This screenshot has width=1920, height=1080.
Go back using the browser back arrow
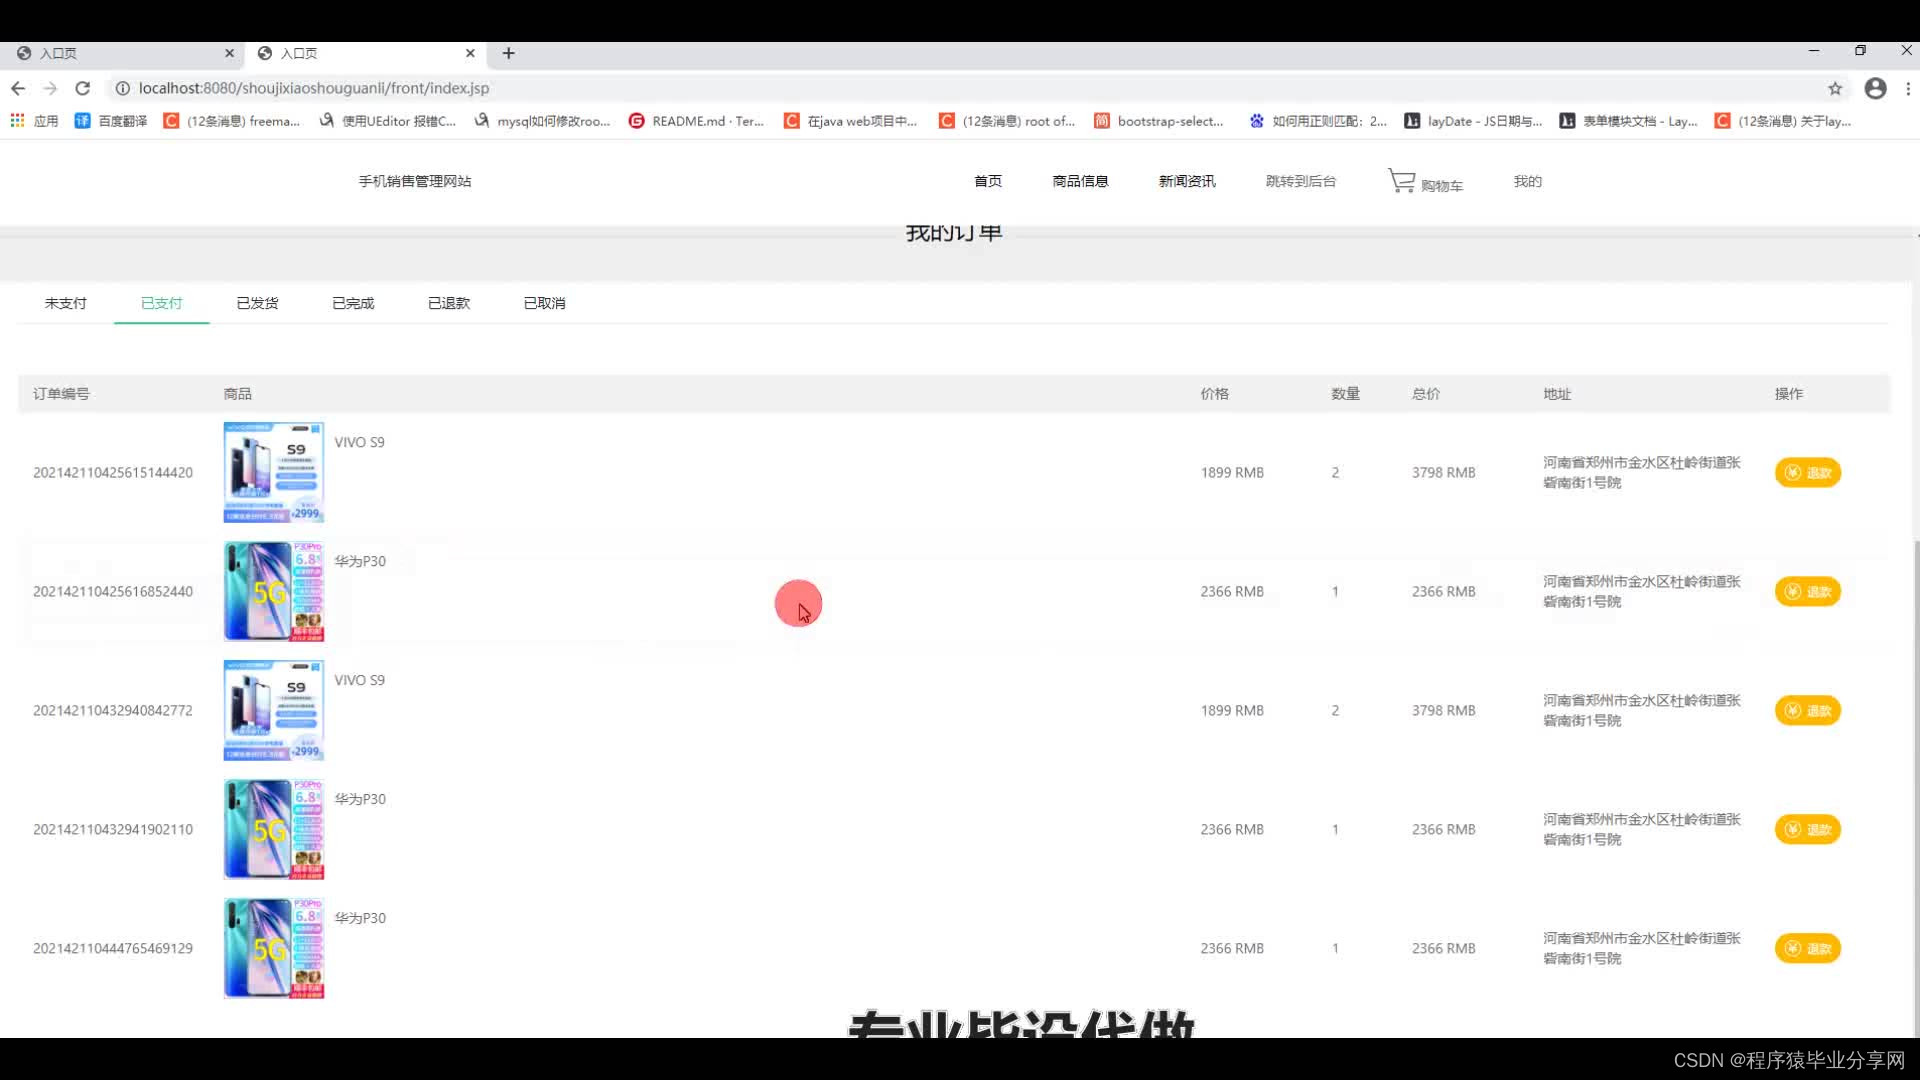click(x=18, y=88)
